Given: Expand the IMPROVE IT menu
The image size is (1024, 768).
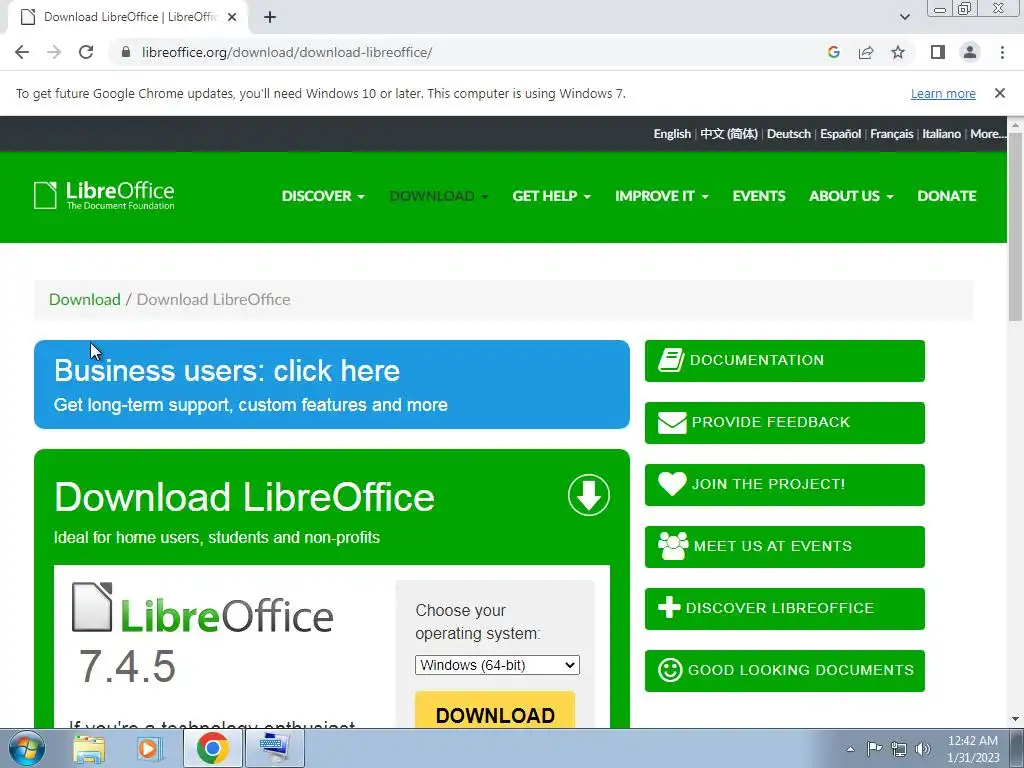Looking at the screenshot, I should click(662, 196).
